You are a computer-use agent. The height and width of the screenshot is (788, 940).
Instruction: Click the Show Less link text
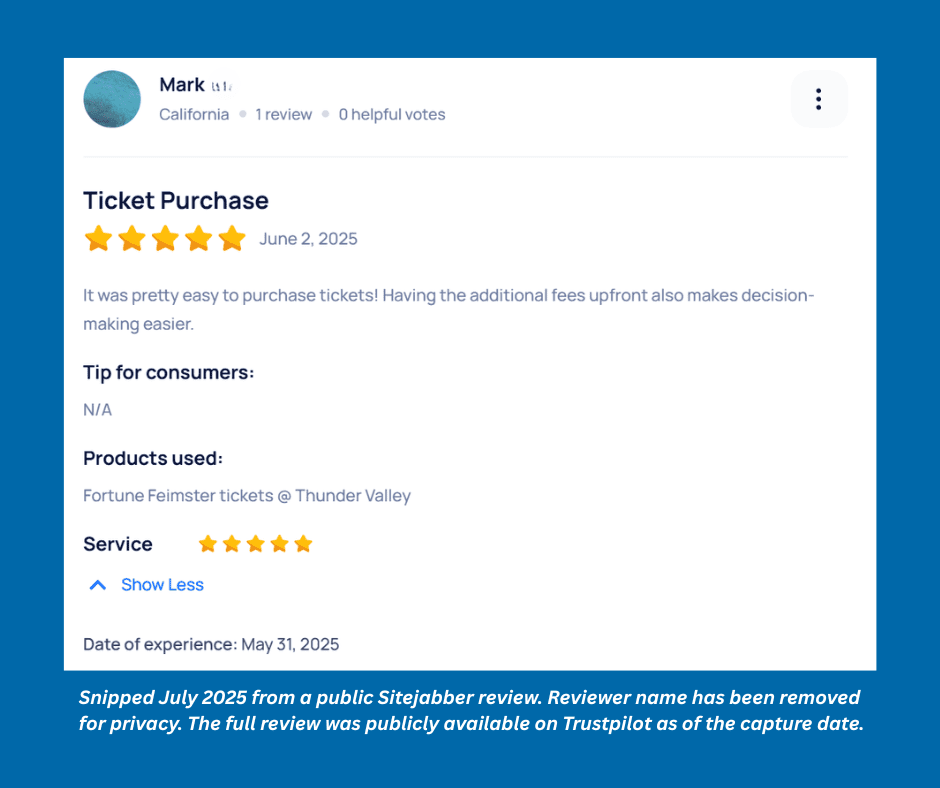(162, 585)
